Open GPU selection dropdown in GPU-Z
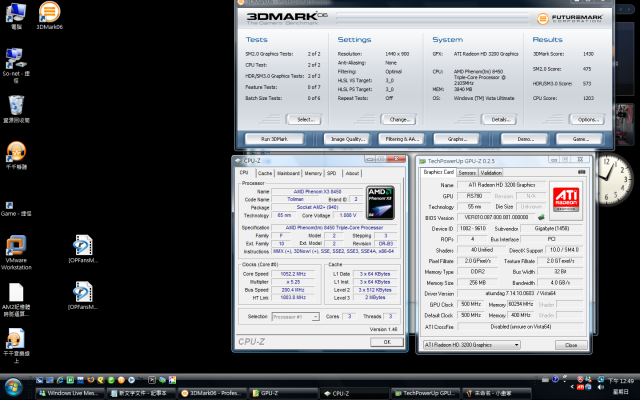 pyautogui.click(x=471, y=345)
